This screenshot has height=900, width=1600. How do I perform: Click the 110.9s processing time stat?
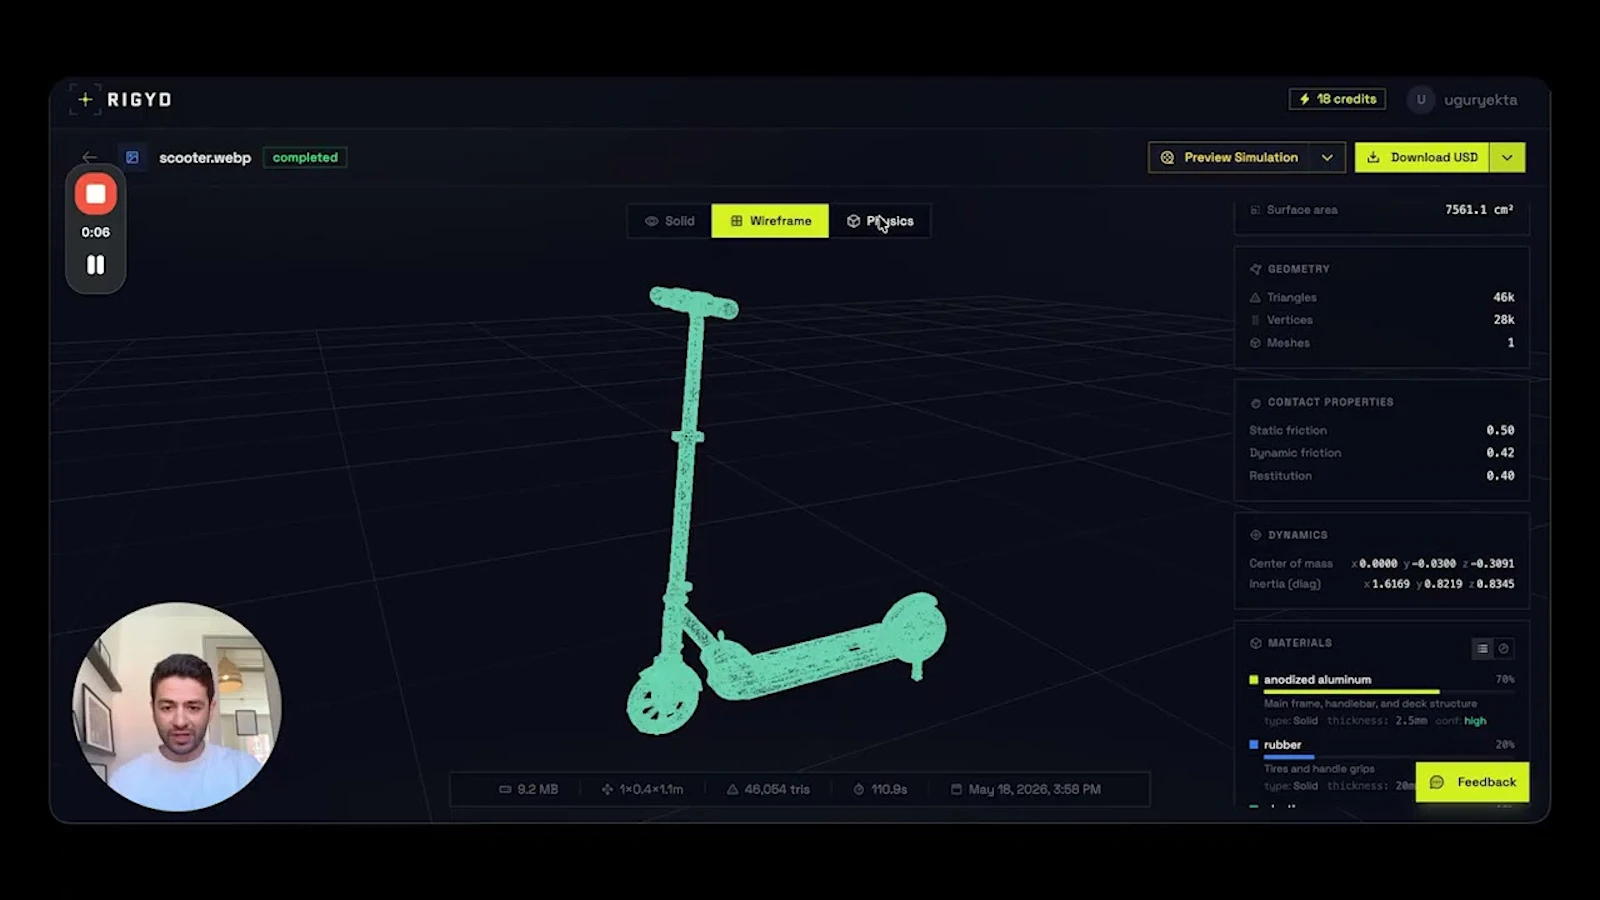click(x=880, y=789)
